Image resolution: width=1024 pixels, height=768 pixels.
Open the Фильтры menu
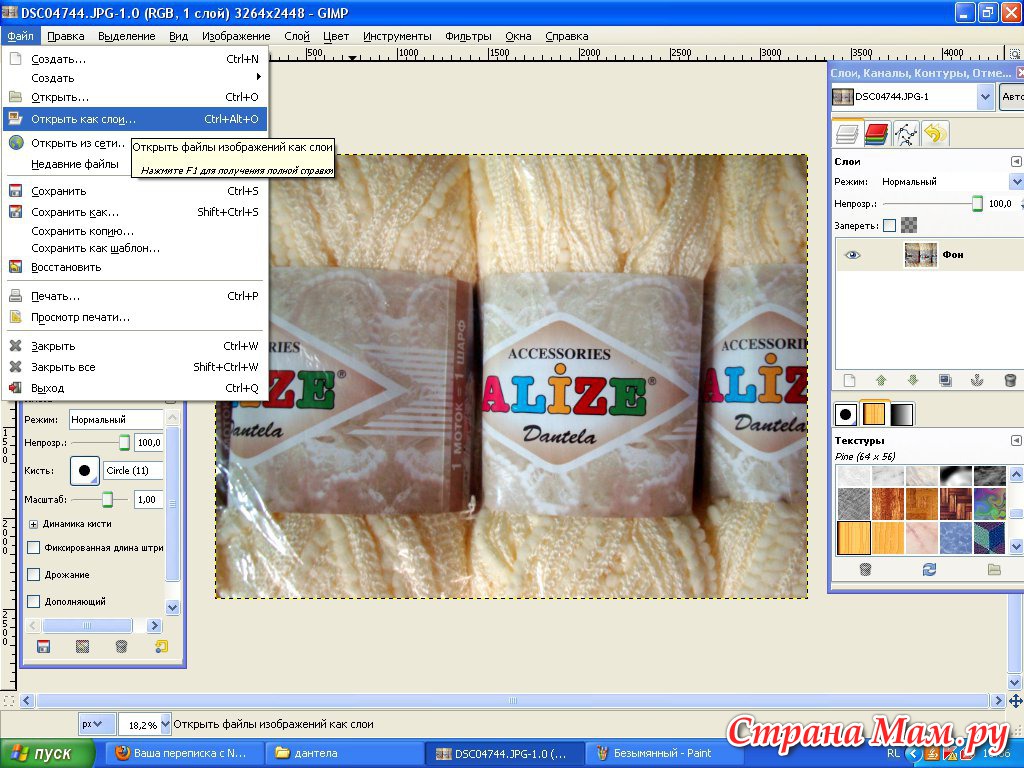[x=468, y=36]
